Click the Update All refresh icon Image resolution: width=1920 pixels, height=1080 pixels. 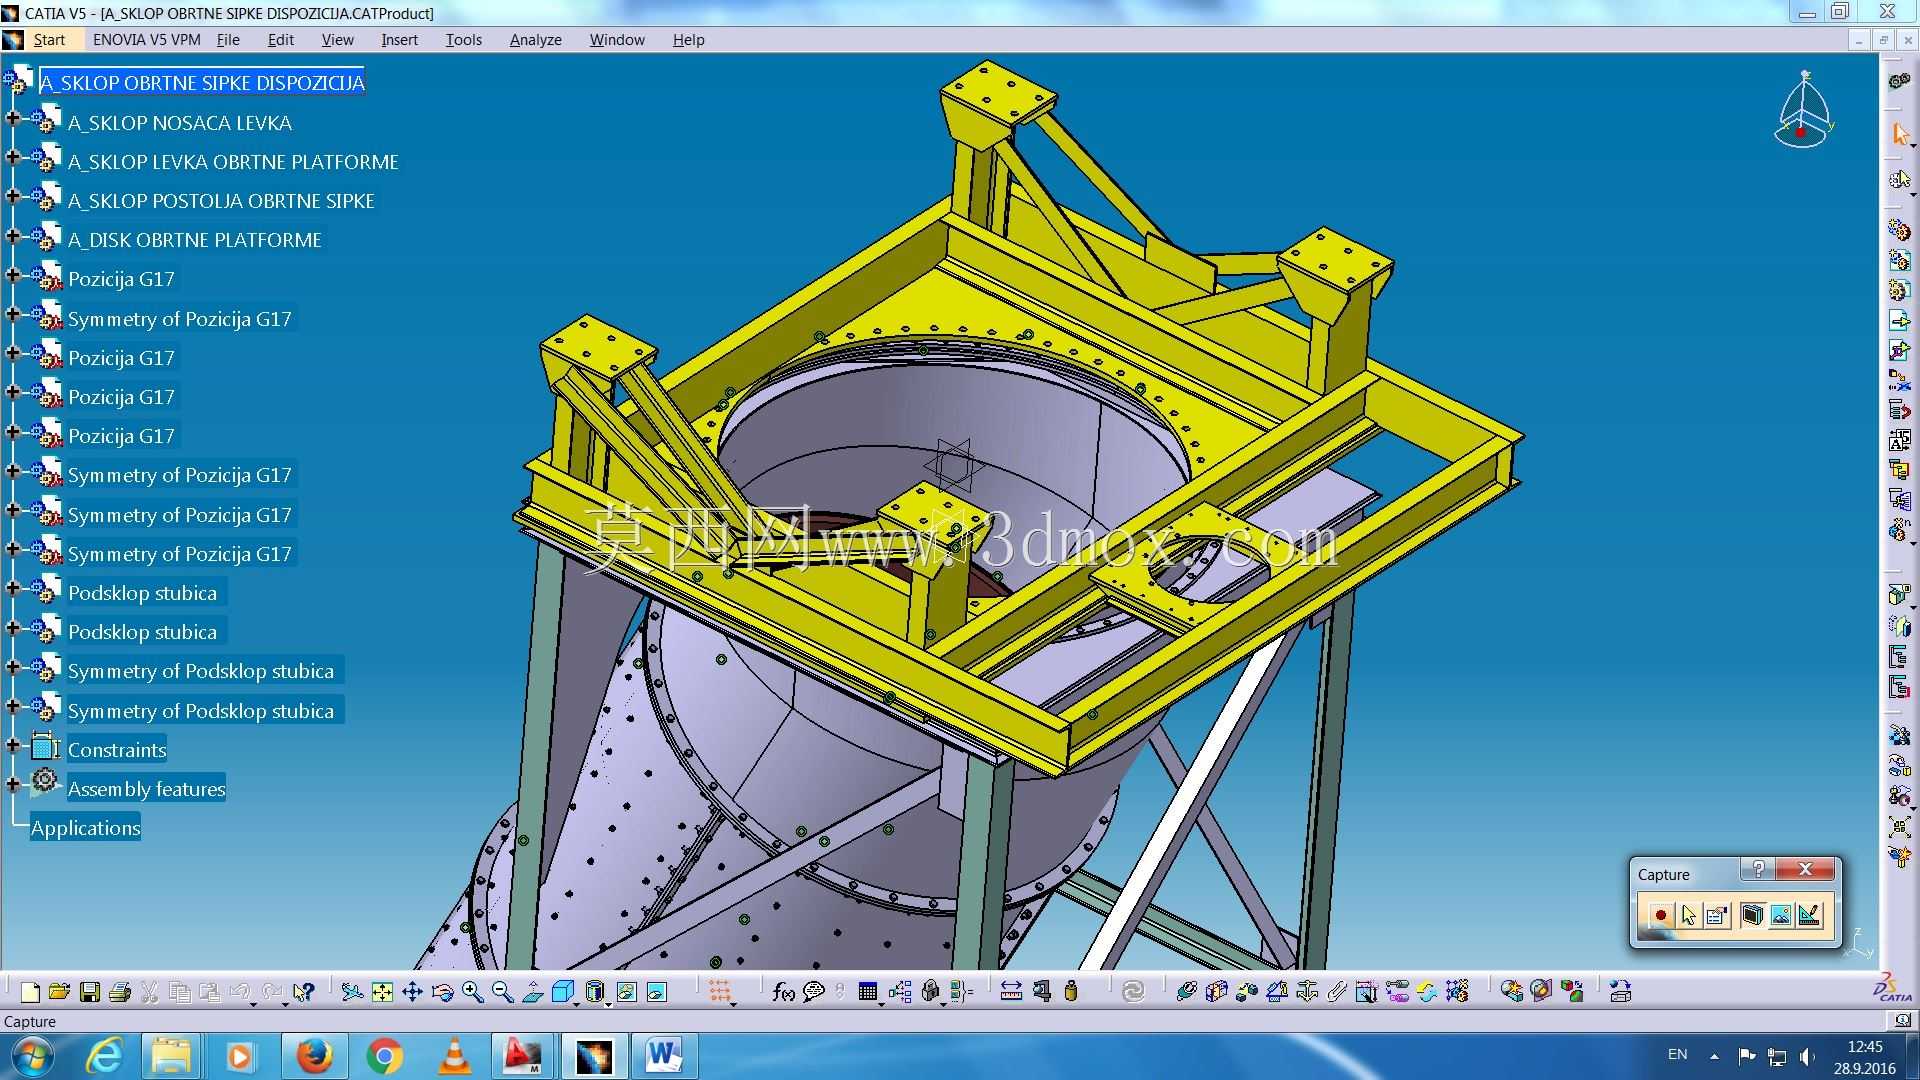(x=1133, y=992)
